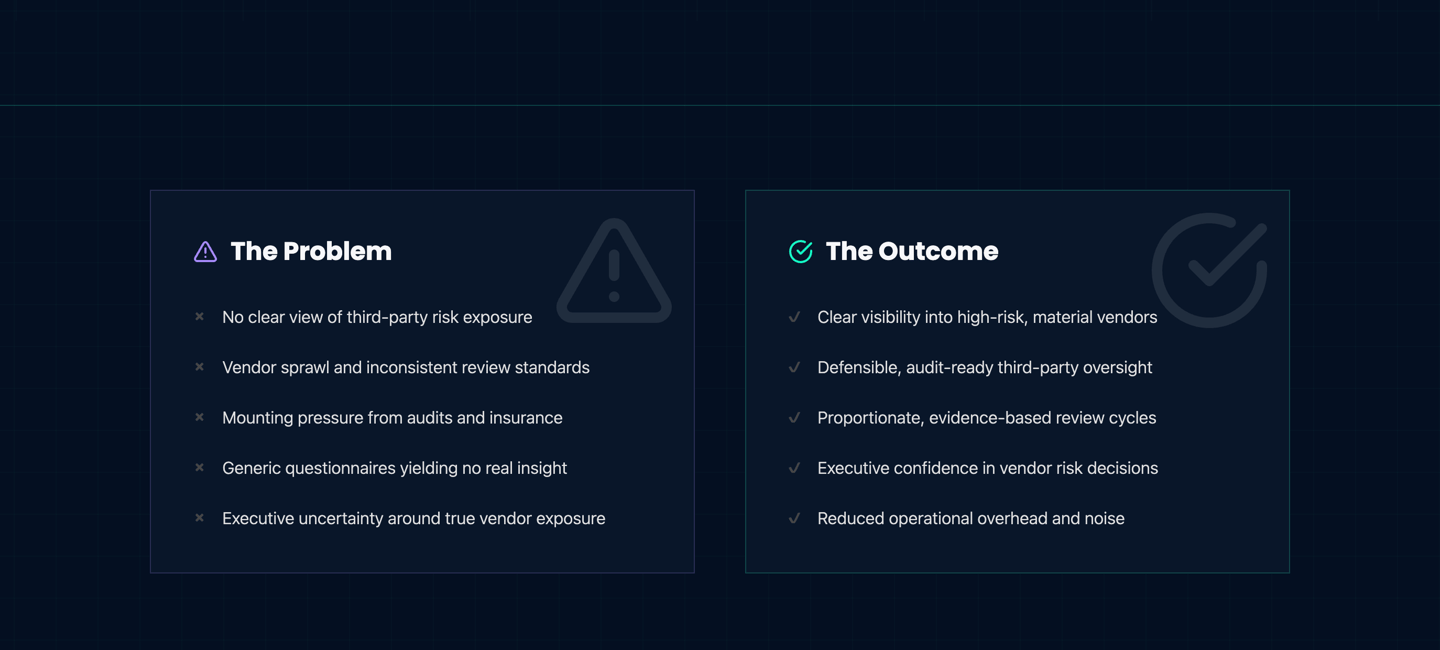Click the large faded checkmark circle watermark
Screen dimensions: 1440x650
coord(1209,270)
